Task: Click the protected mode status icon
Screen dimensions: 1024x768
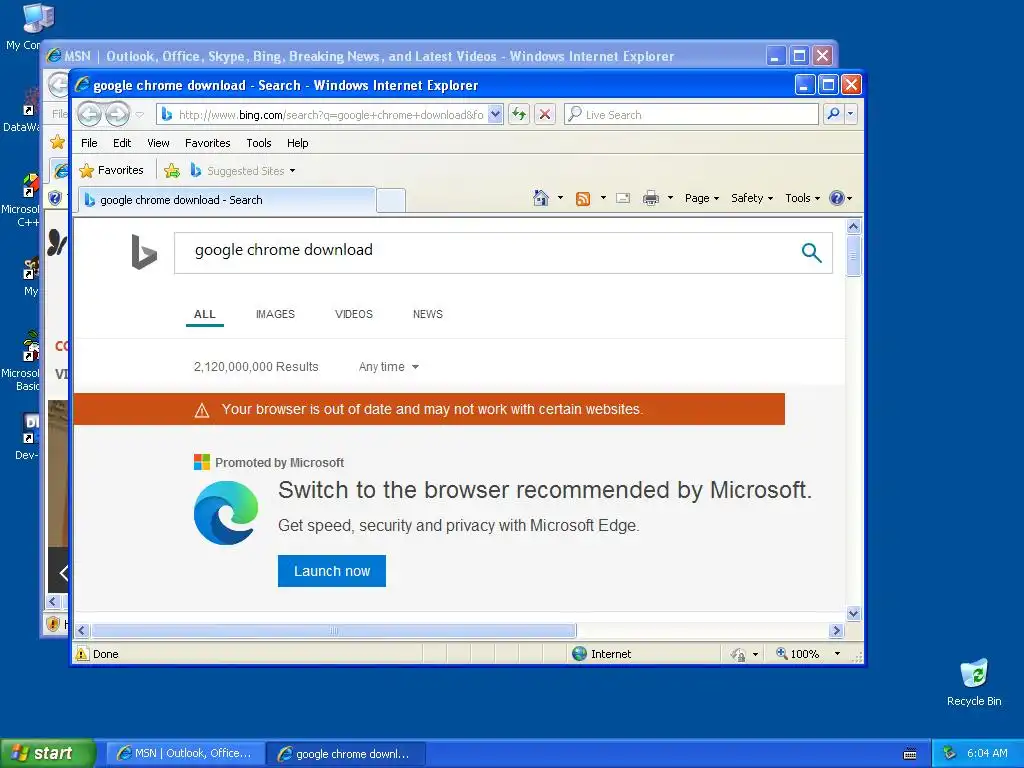Action: [738, 654]
